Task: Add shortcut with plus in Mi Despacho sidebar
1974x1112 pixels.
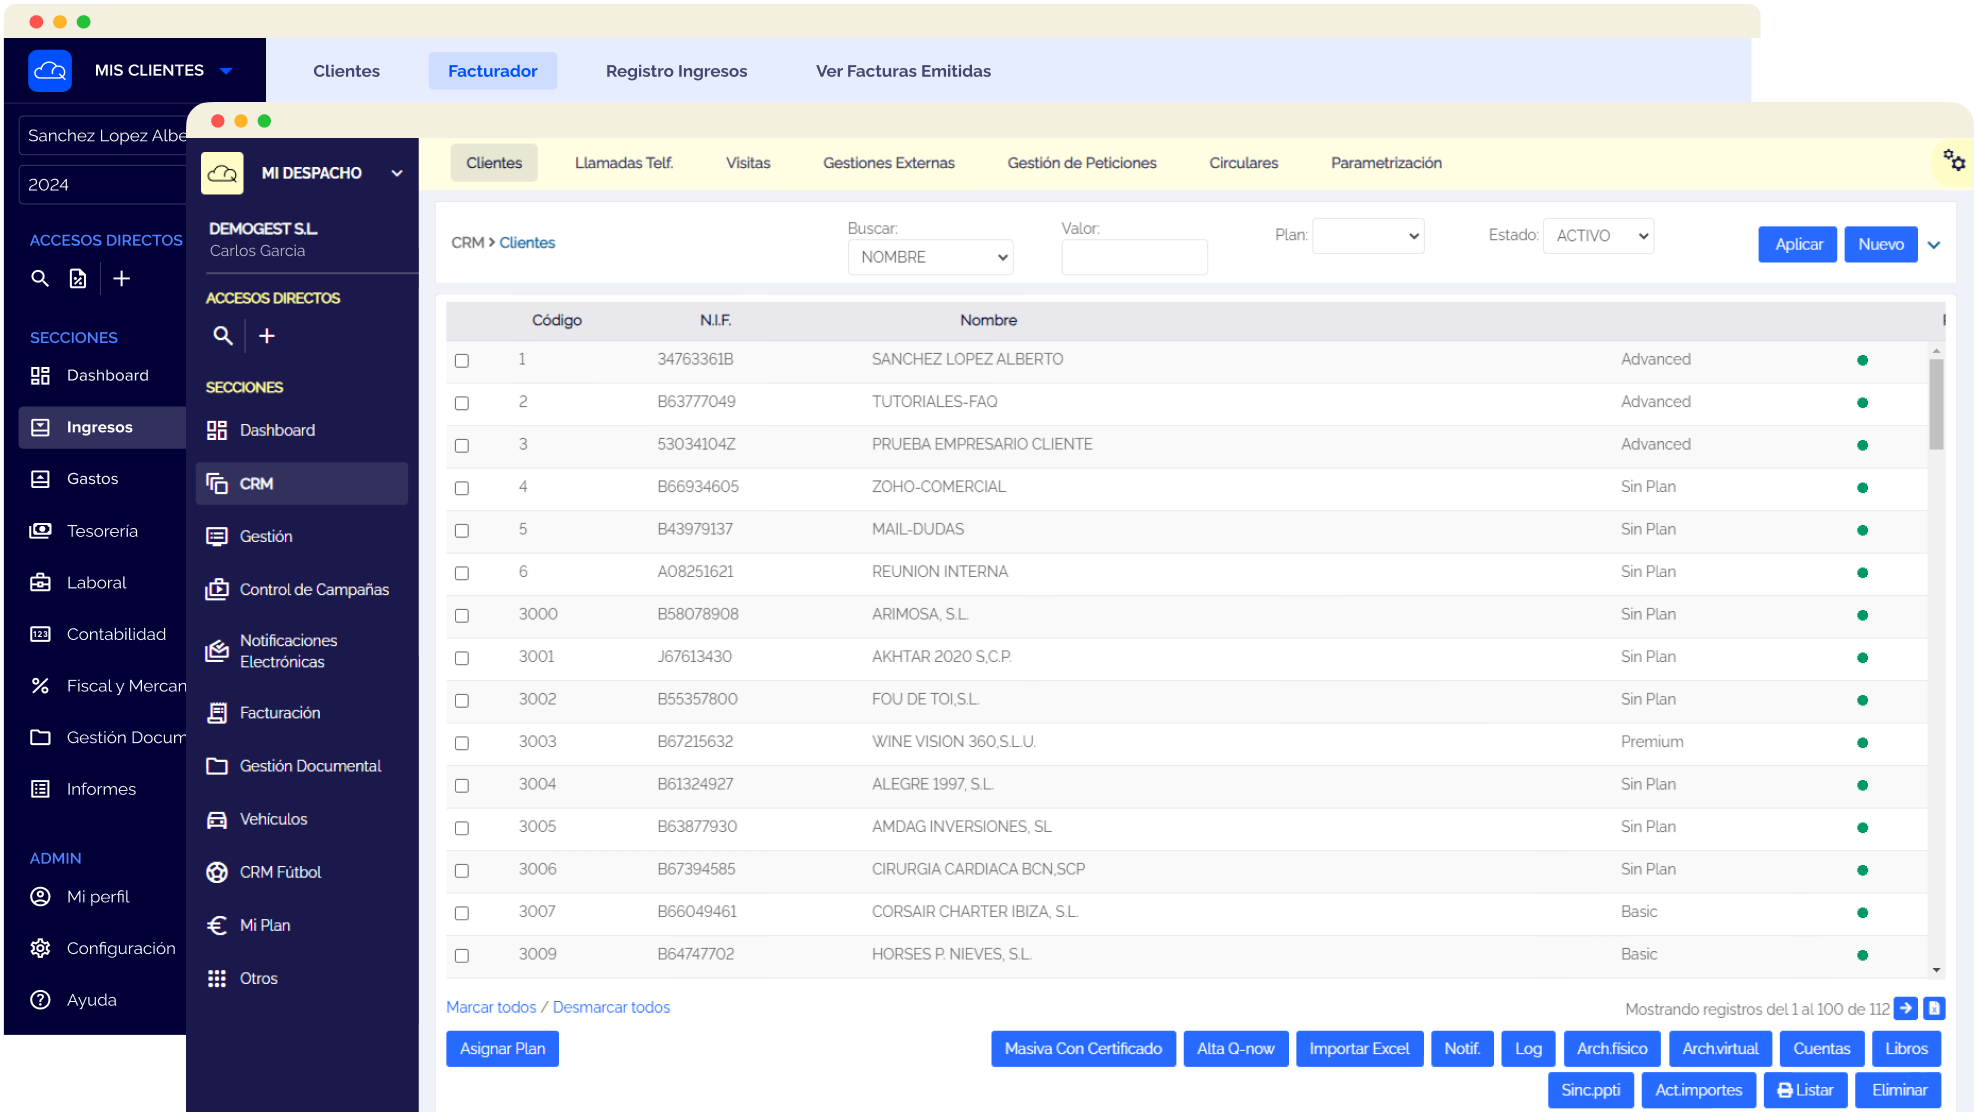Action: pos(267,336)
